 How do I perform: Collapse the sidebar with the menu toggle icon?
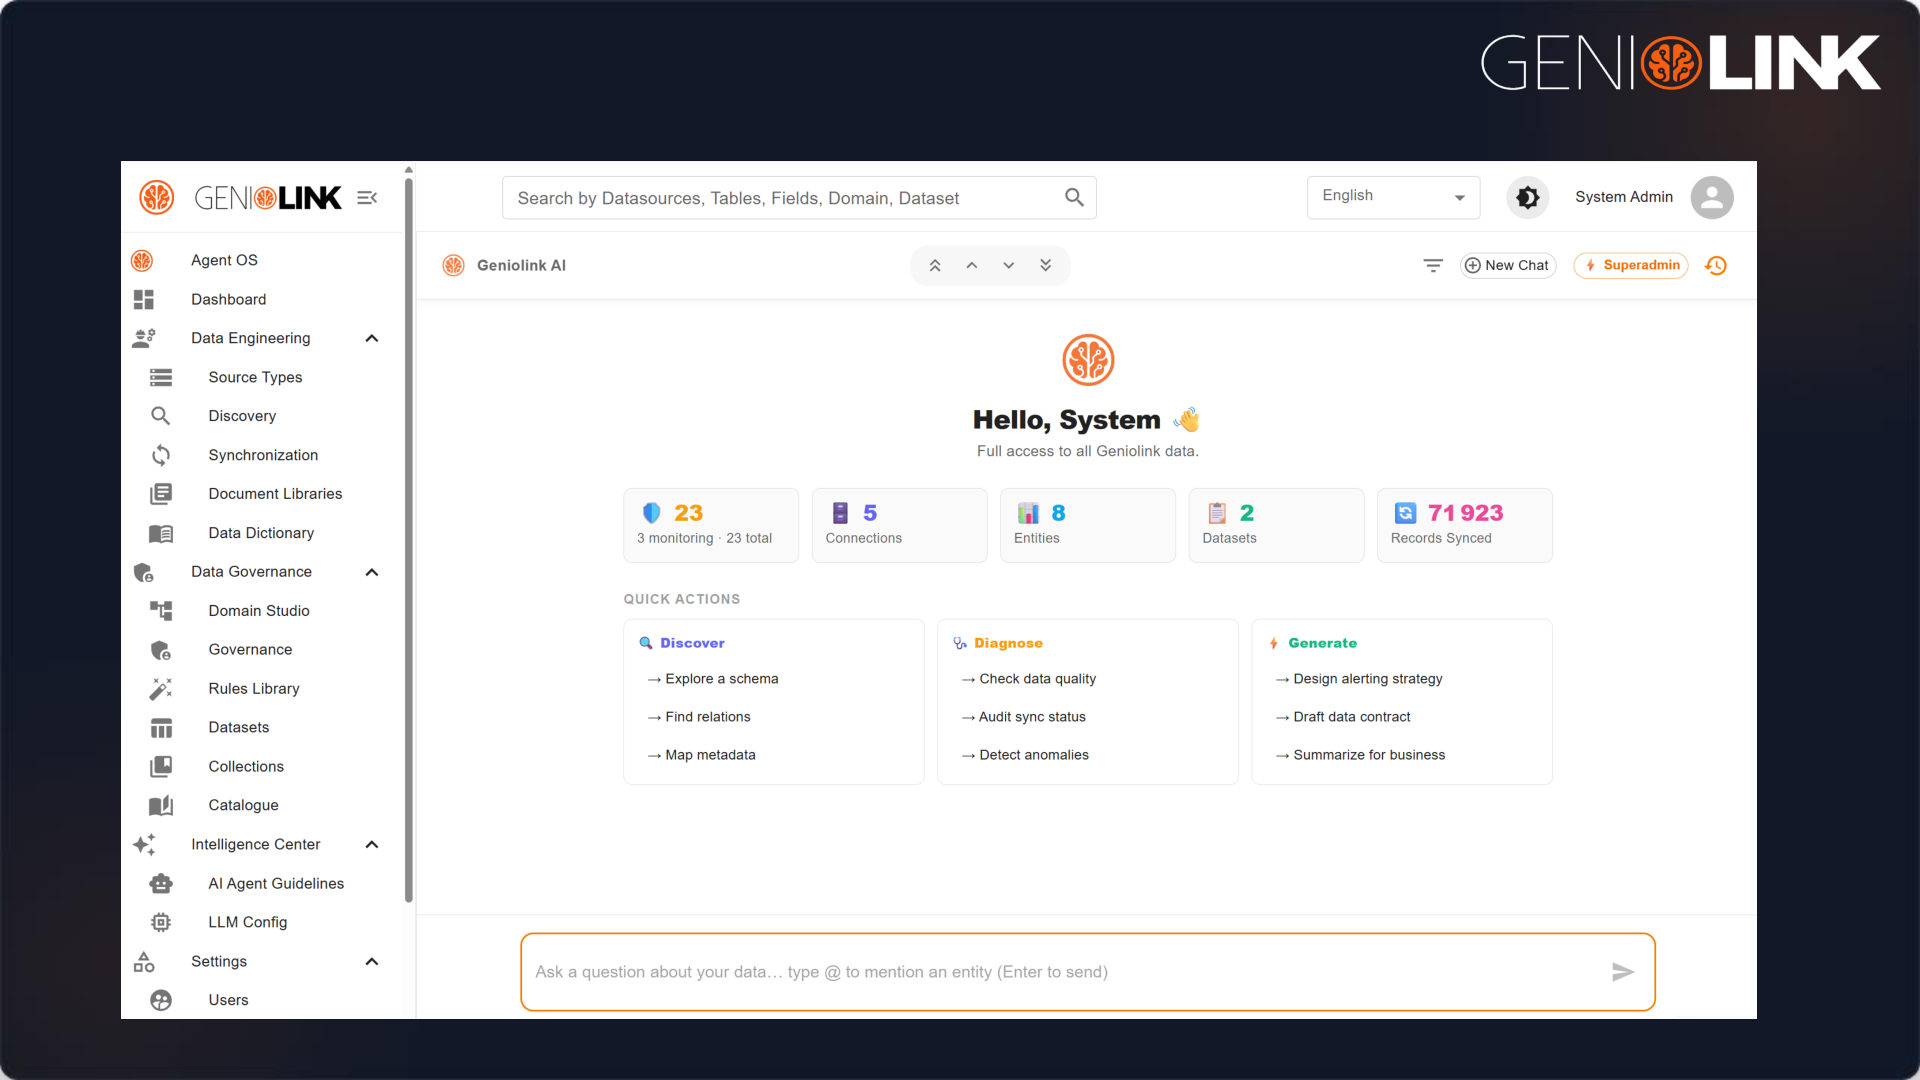367,198
